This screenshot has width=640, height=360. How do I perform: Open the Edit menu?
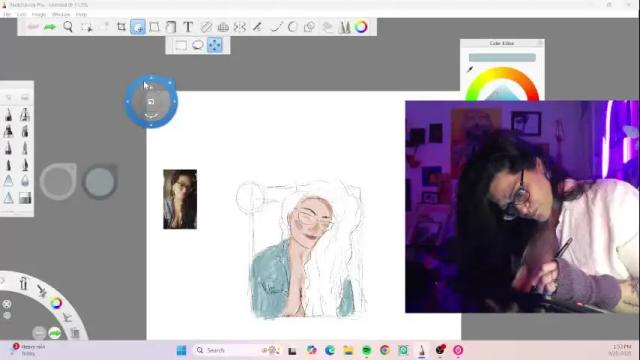coord(21,14)
